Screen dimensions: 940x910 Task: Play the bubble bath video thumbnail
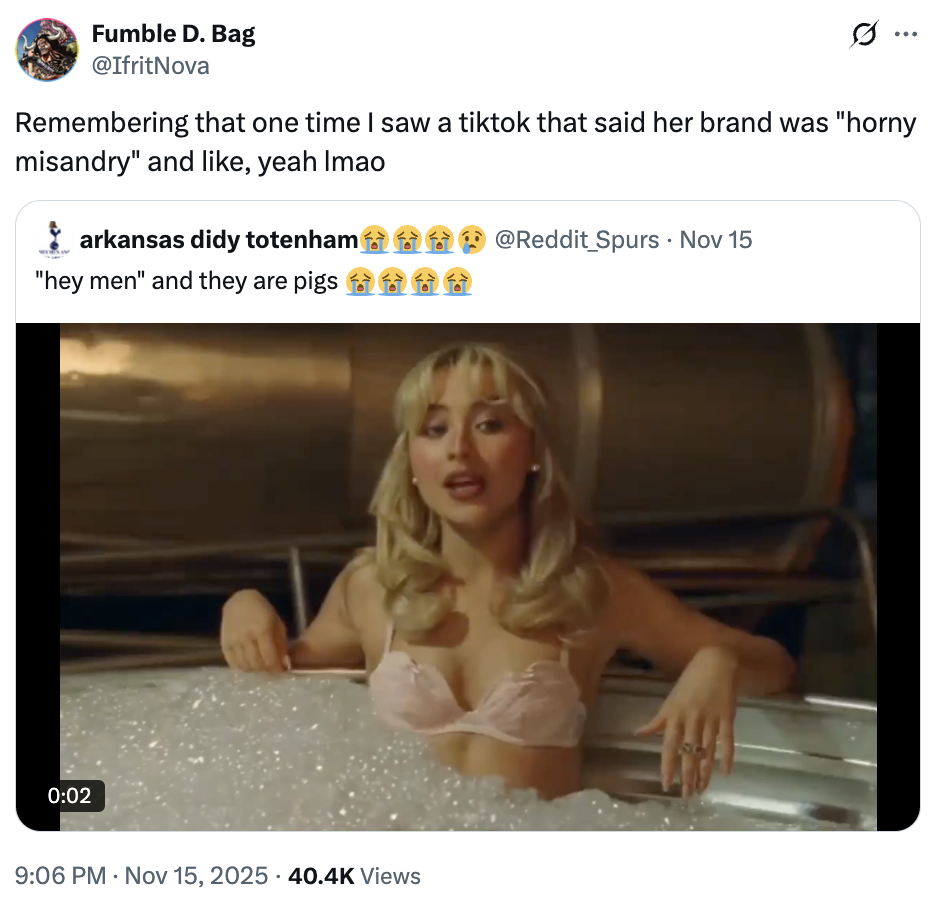click(x=468, y=575)
